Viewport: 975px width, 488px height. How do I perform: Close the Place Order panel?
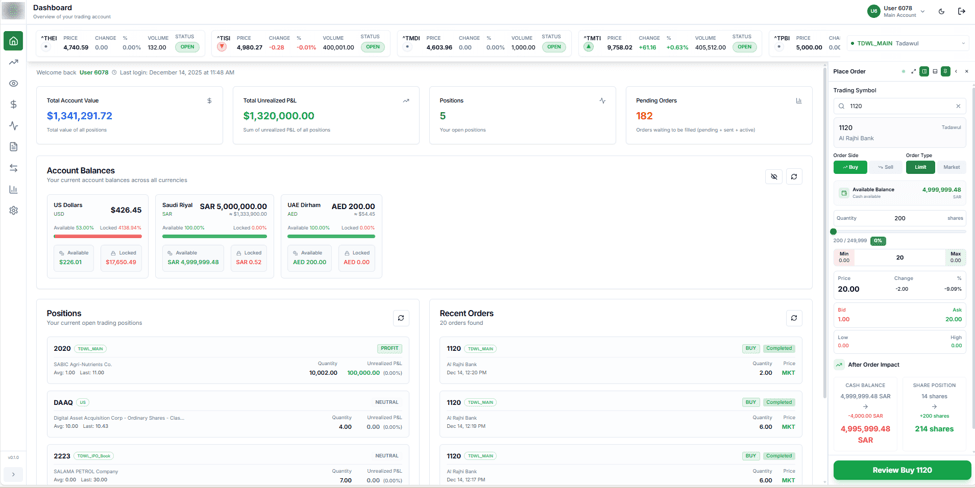click(x=966, y=71)
